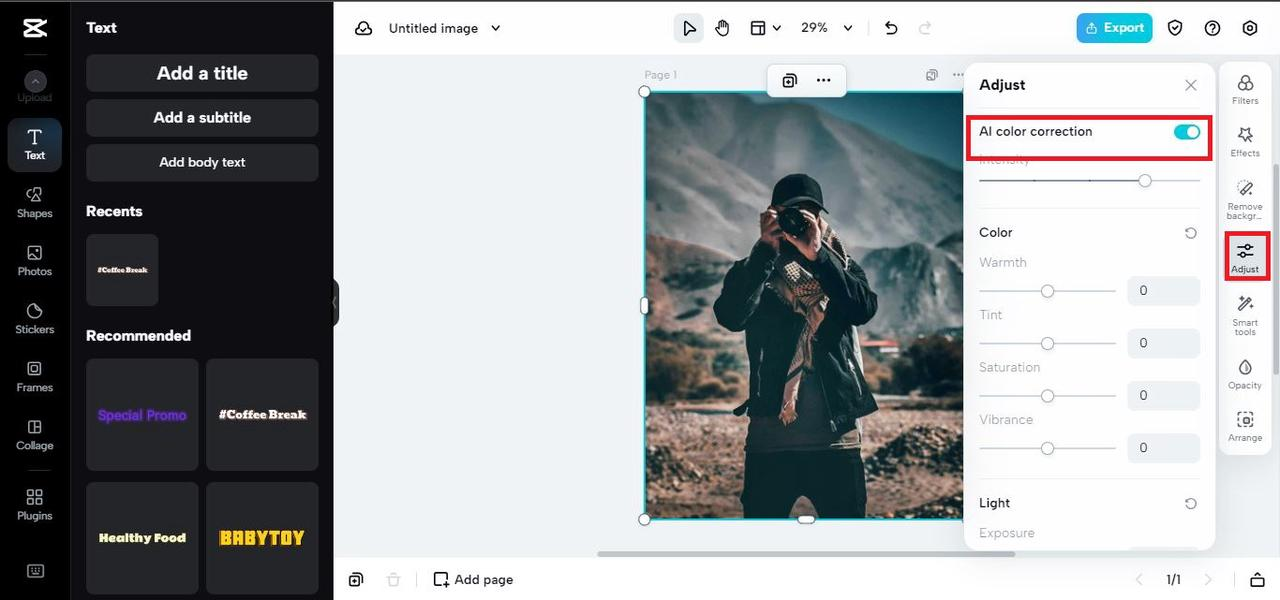The height and width of the screenshot is (600, 1280).
Task: Select the recent #Coffee Break text preset
Action: (122, 270)
